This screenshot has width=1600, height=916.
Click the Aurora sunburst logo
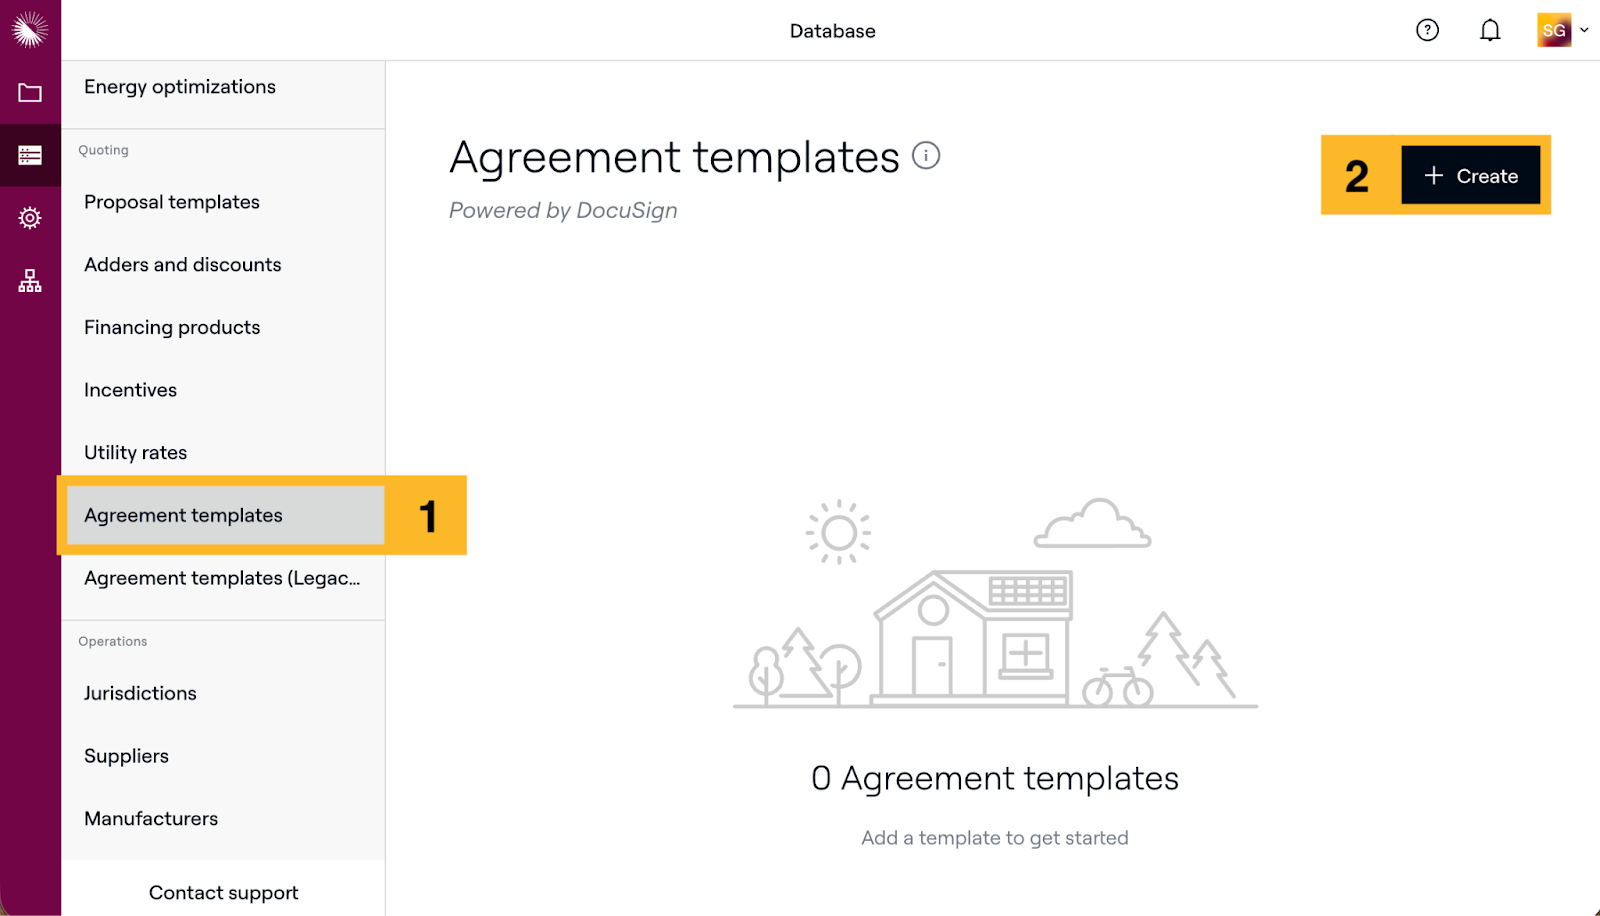30,30
